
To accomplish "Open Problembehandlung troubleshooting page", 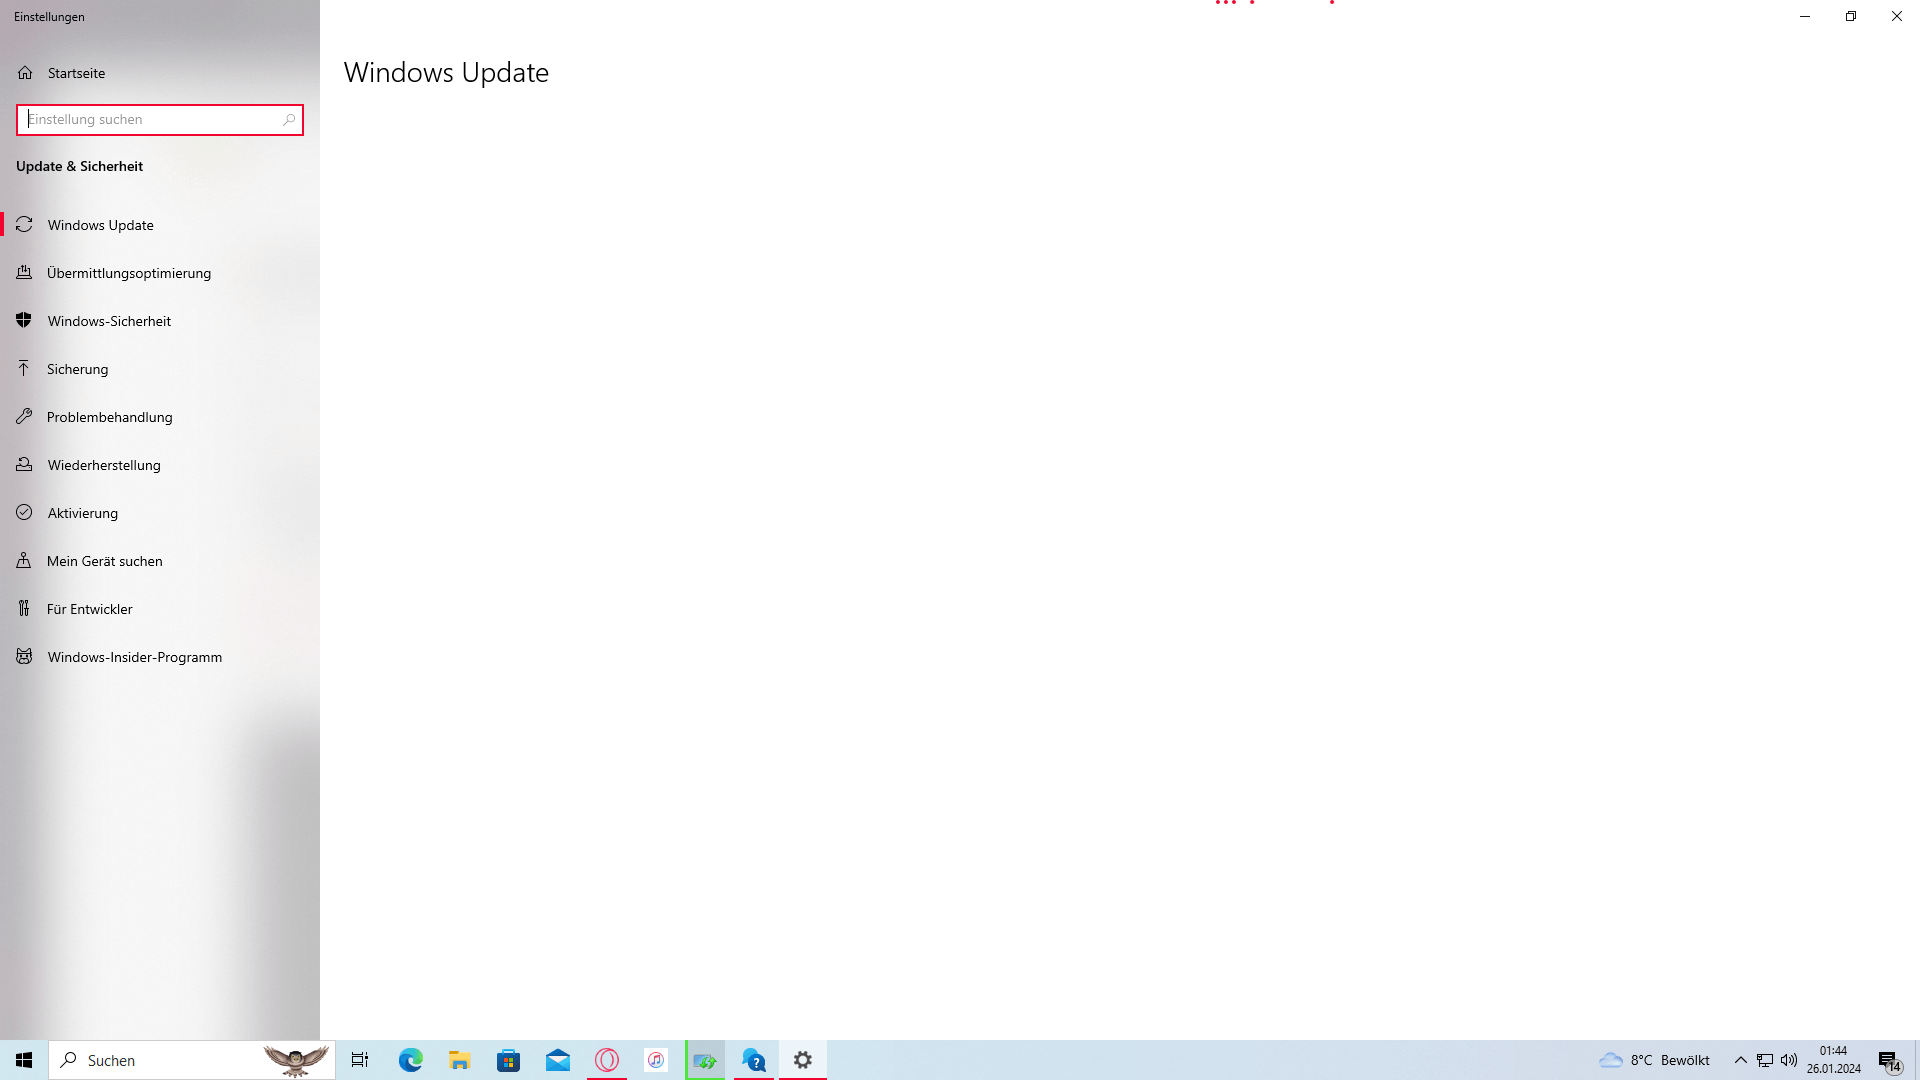I will [x=160, y=417].
